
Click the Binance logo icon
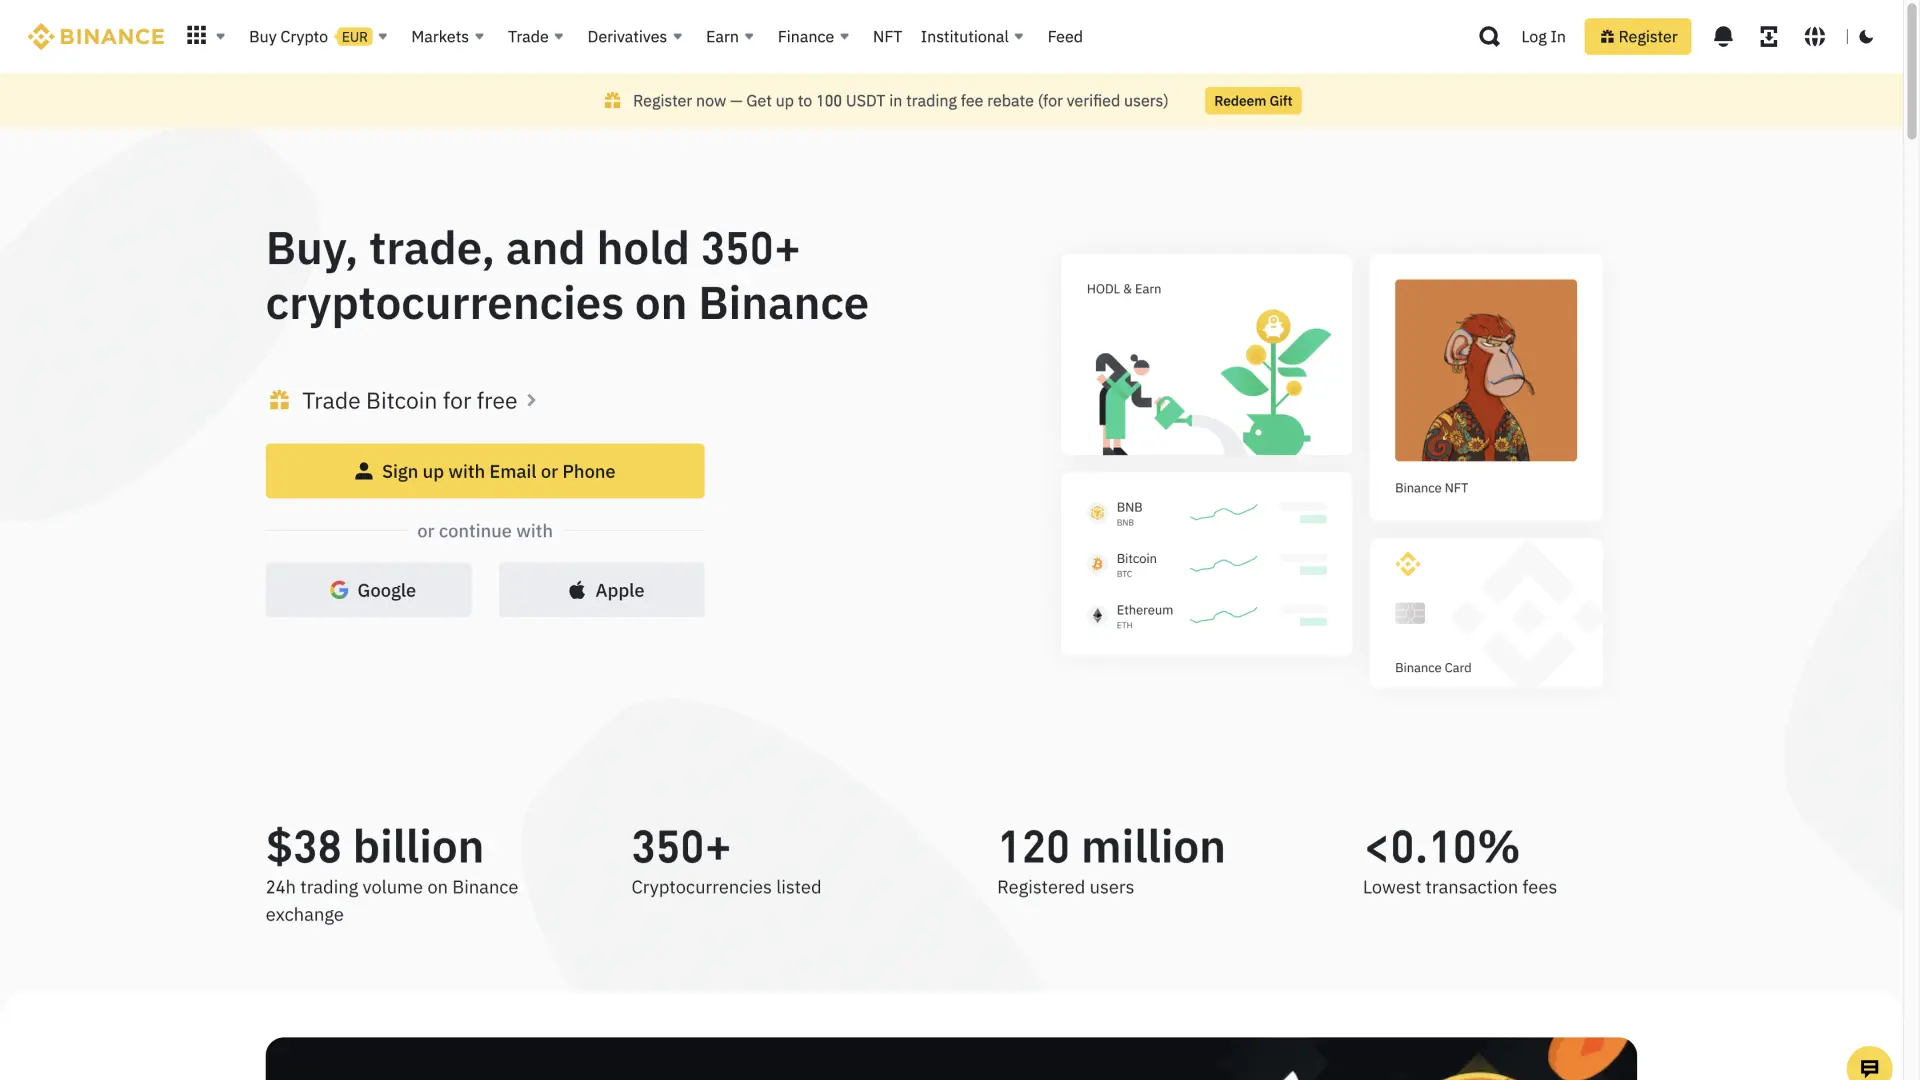(x=40, y=36)
